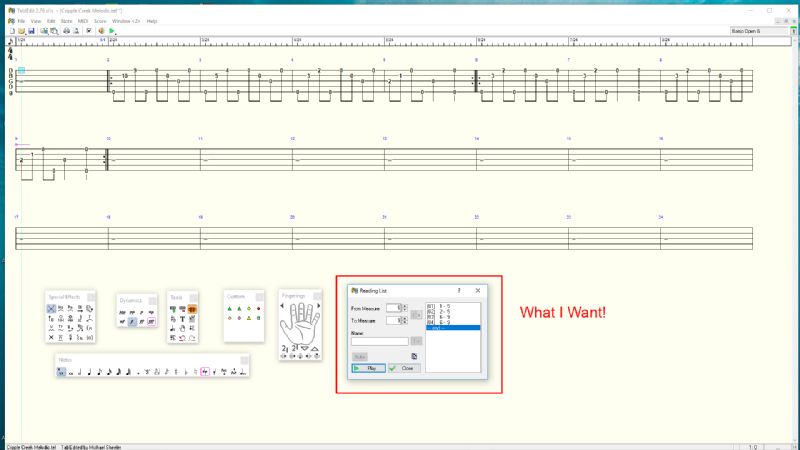Click the Open folder toolbar icon
Viewport: 800px width, 450px height.
[21, 31]
